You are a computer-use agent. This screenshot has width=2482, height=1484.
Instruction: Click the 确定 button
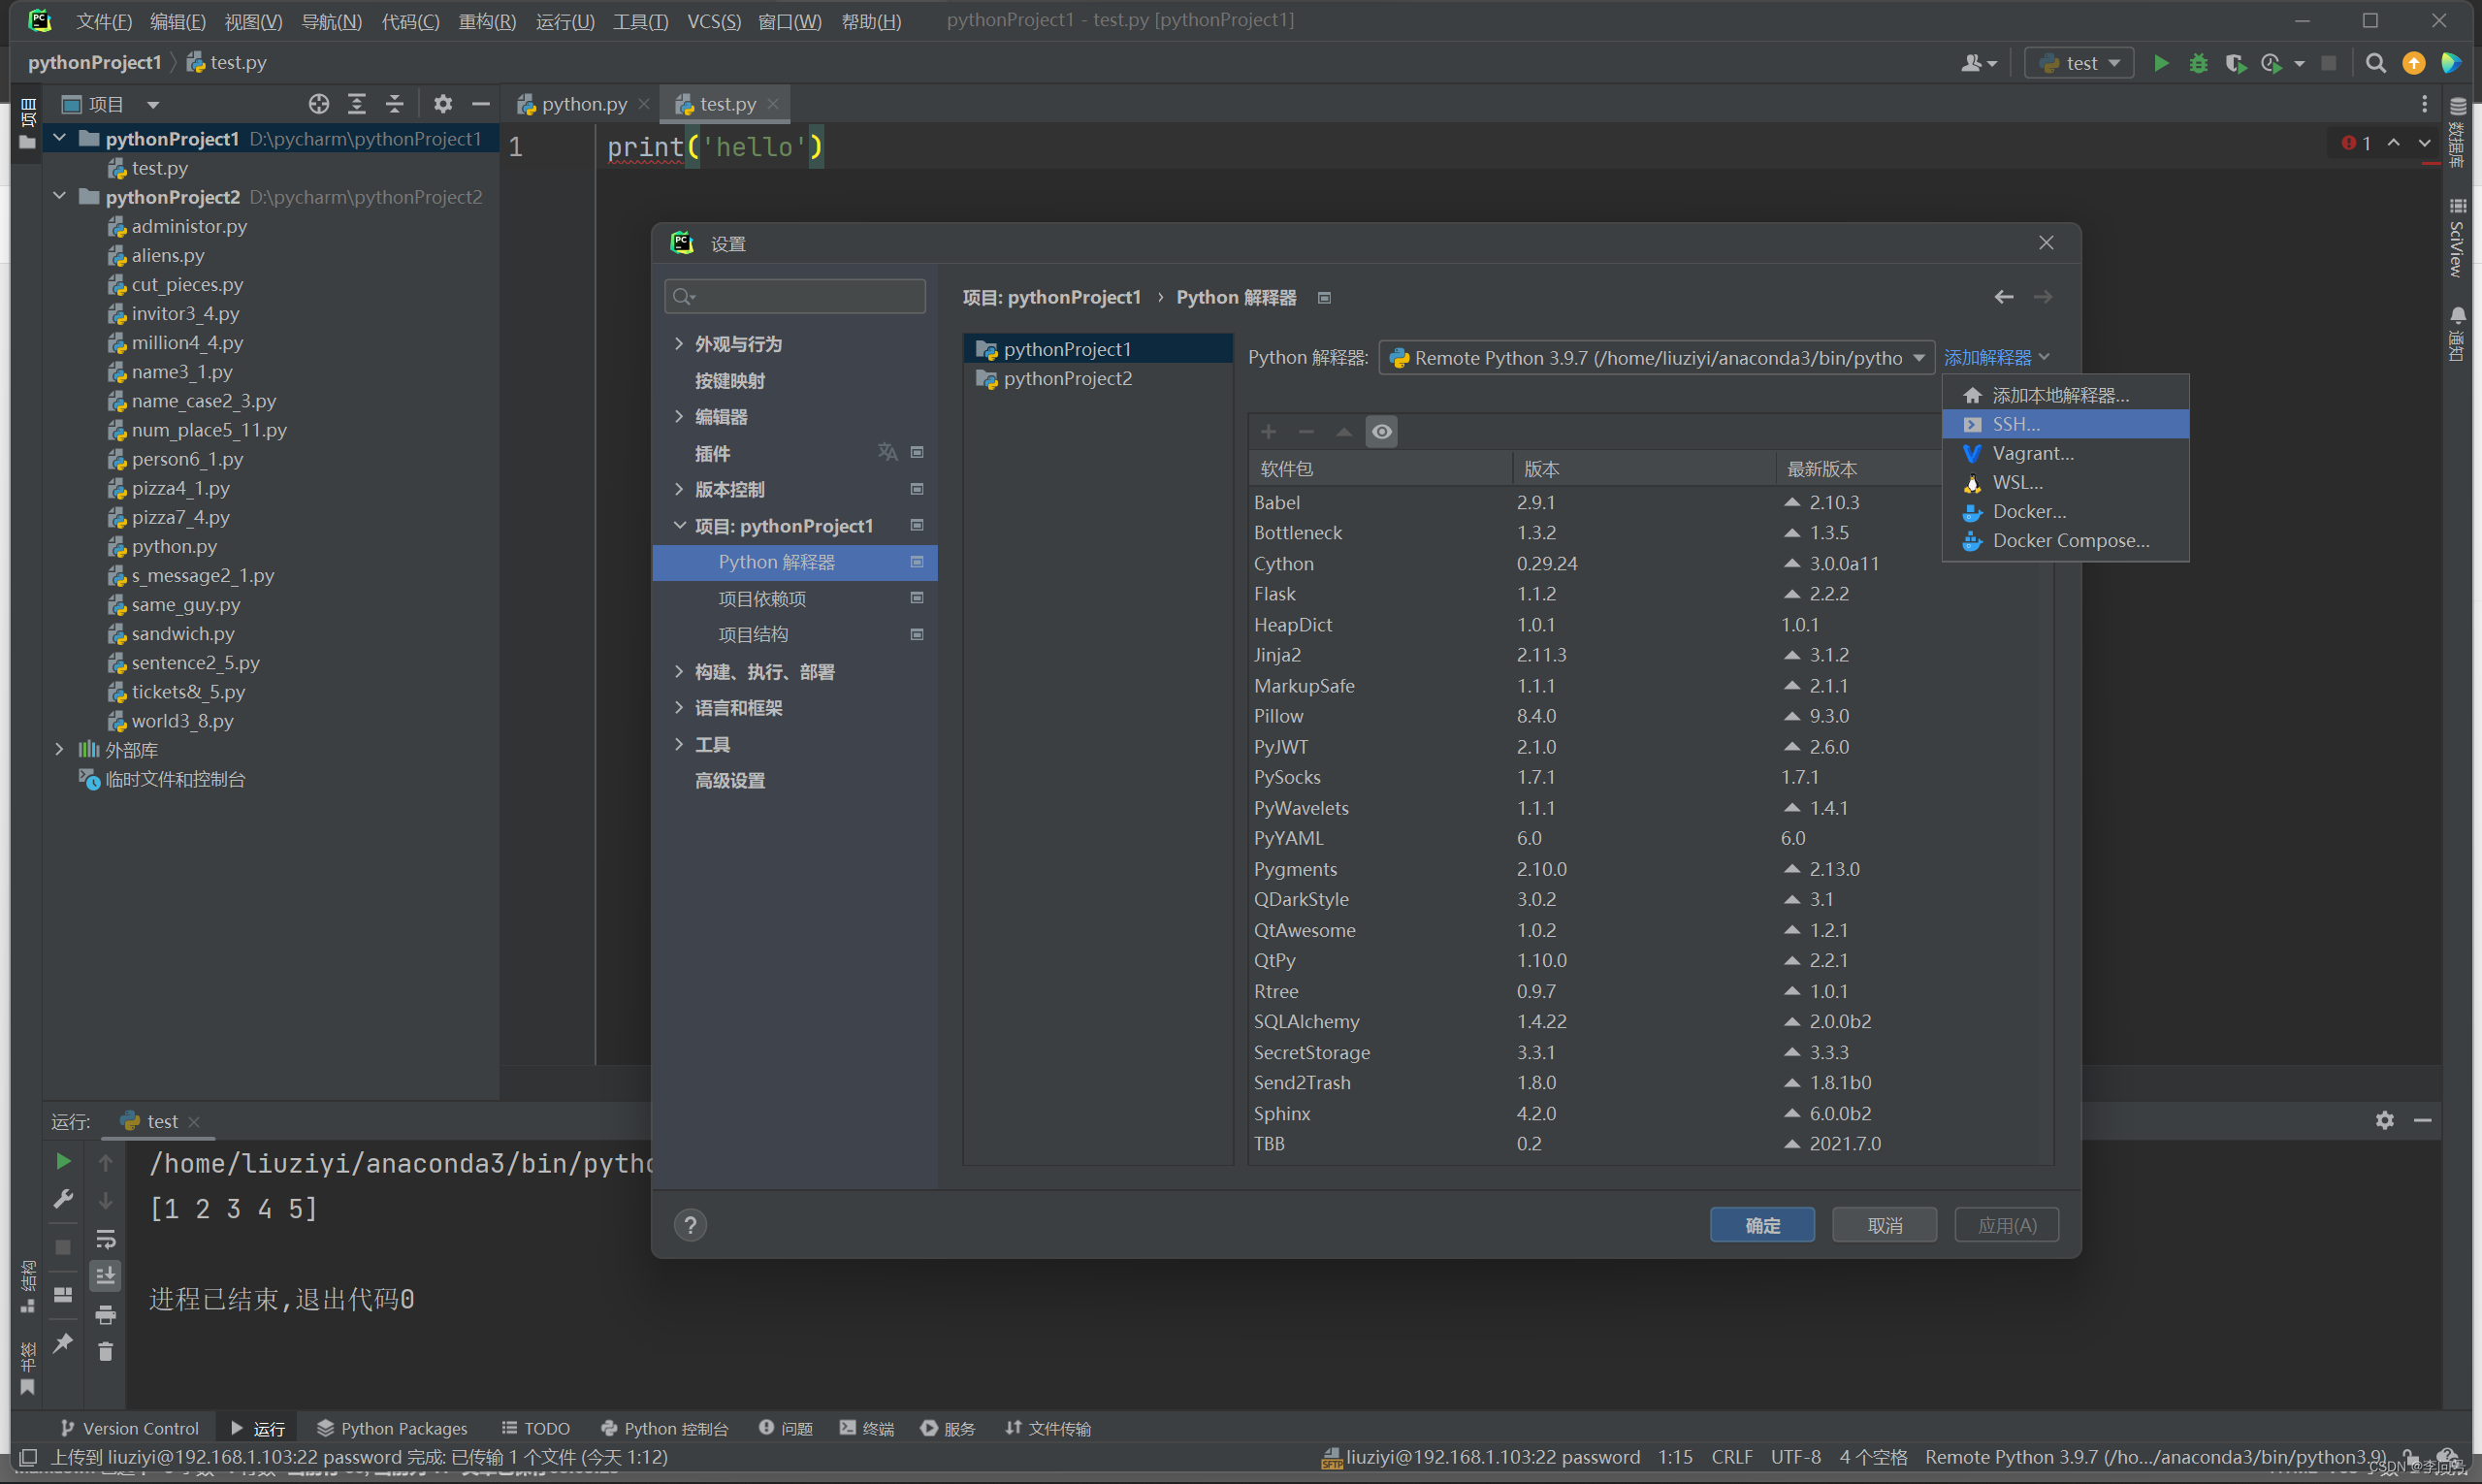[1761, 1225]
